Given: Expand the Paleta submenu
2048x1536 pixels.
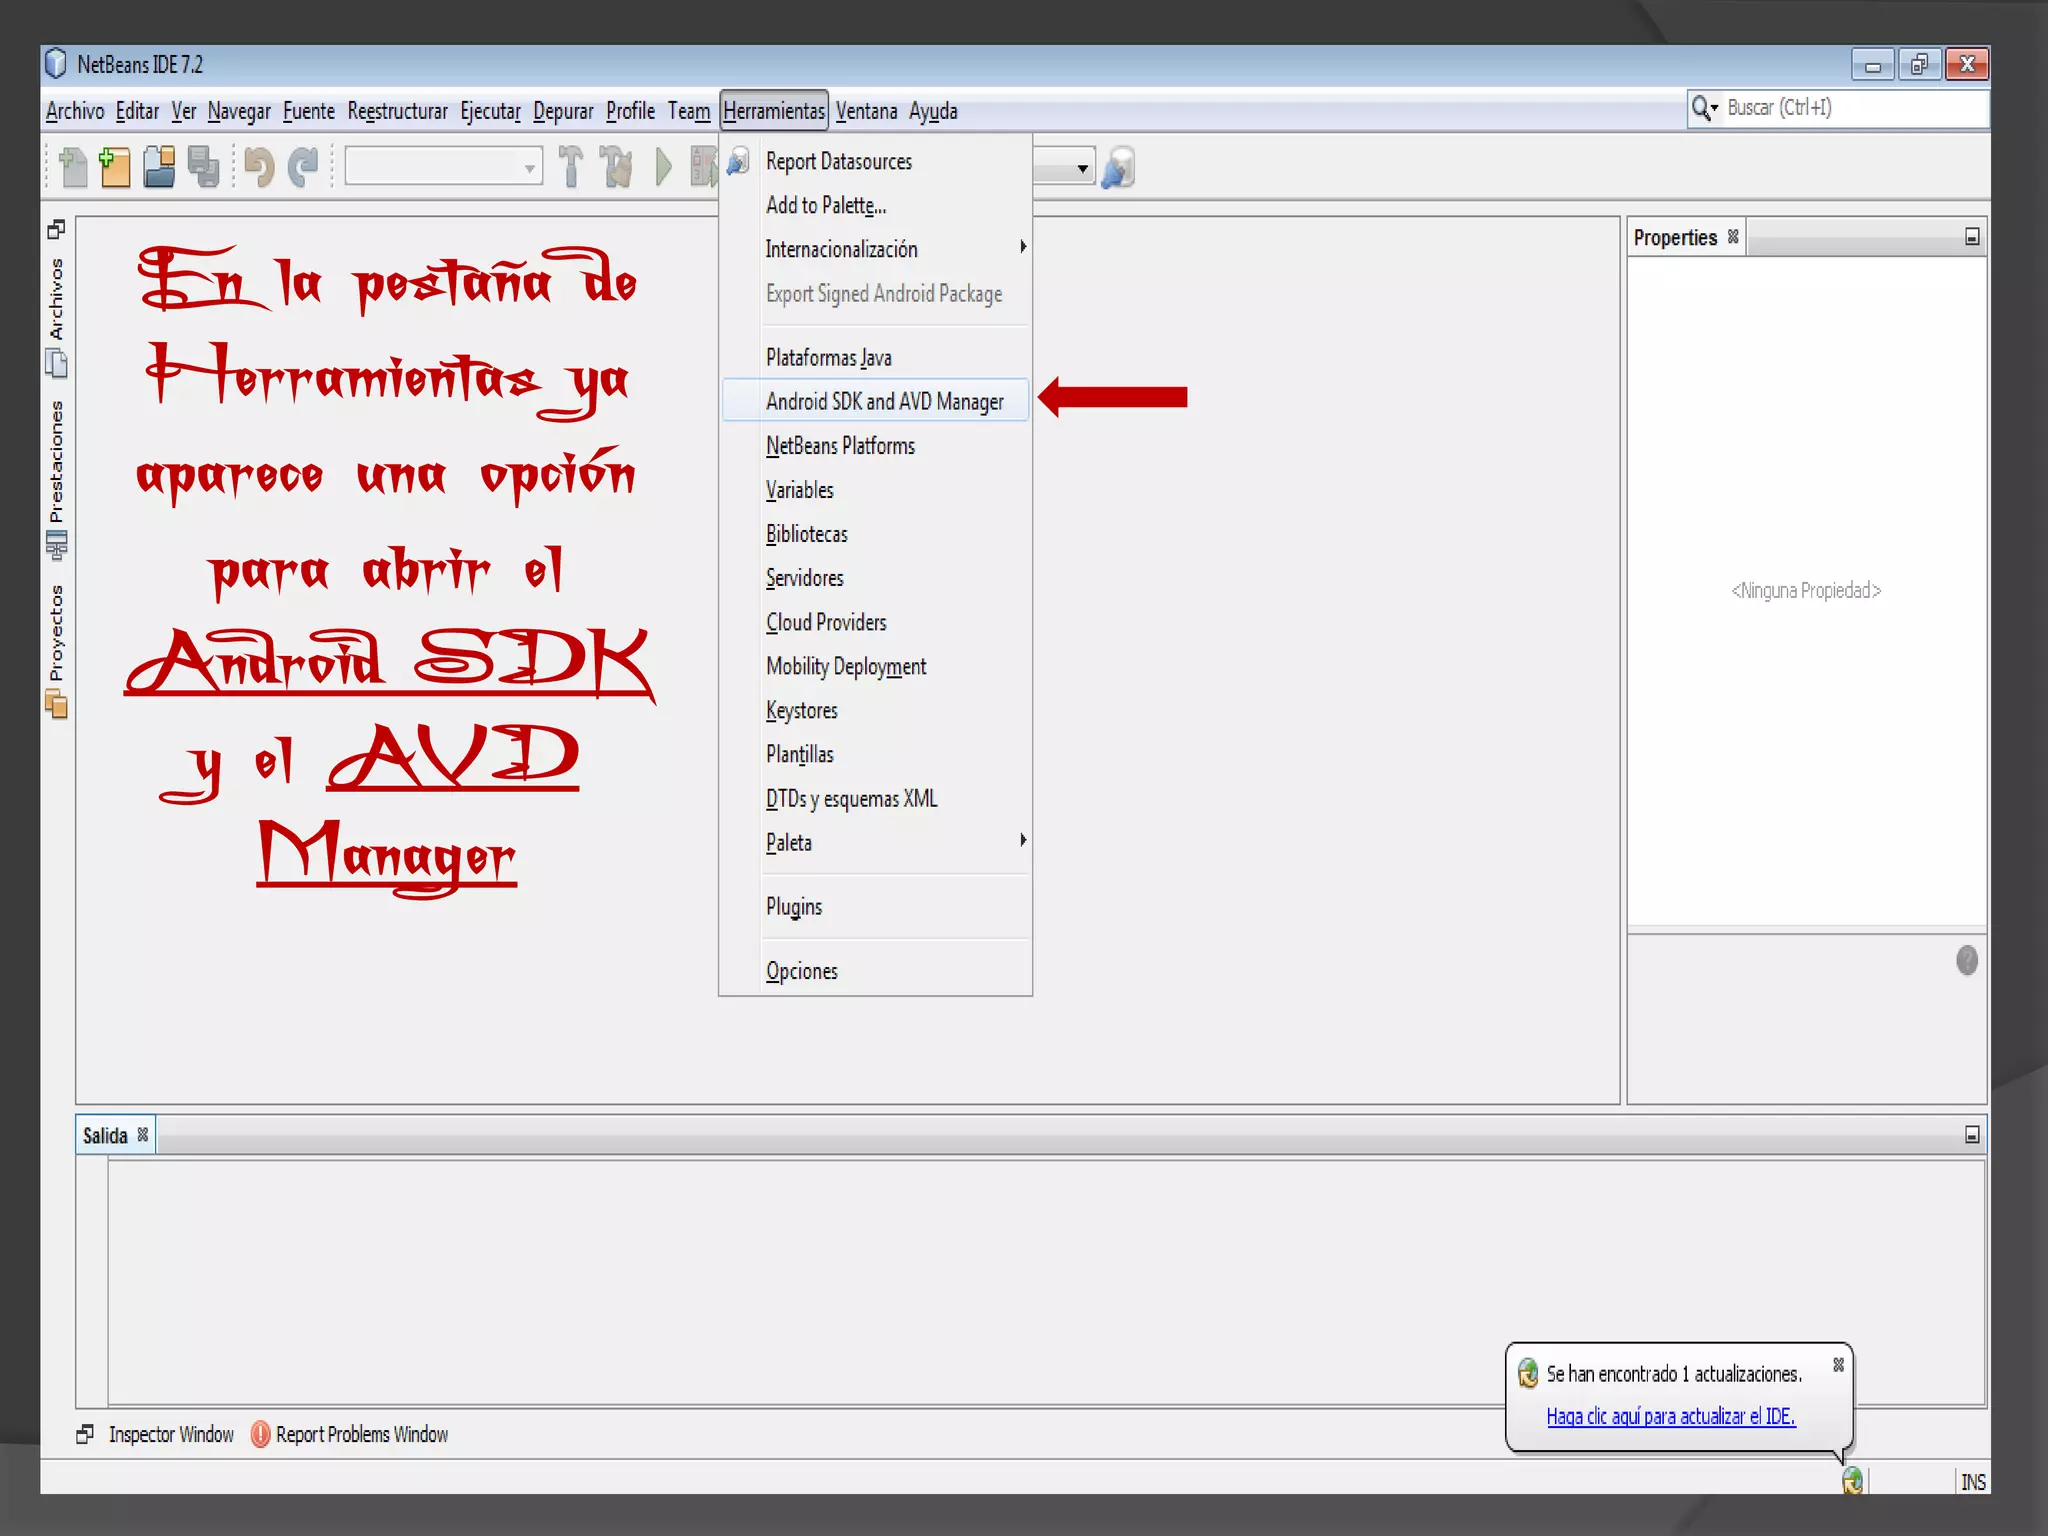Looking at the screenshot, I should 1023,840.
